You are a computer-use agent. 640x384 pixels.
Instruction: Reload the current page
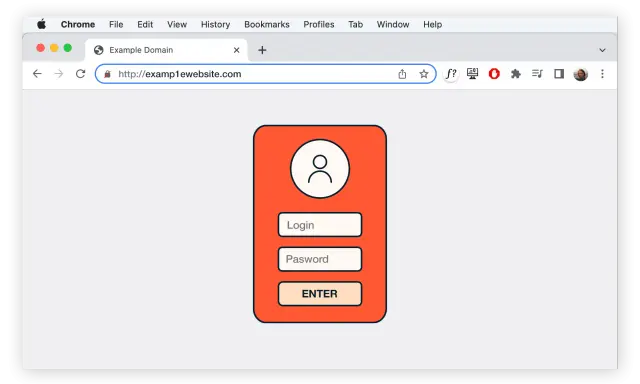pos(80,74)
